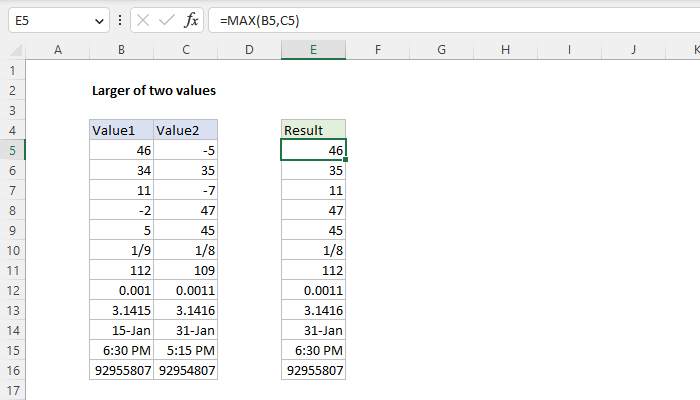
Task: Click the formula bar with =MAX(B5,C5)
Action: (454, 21)
